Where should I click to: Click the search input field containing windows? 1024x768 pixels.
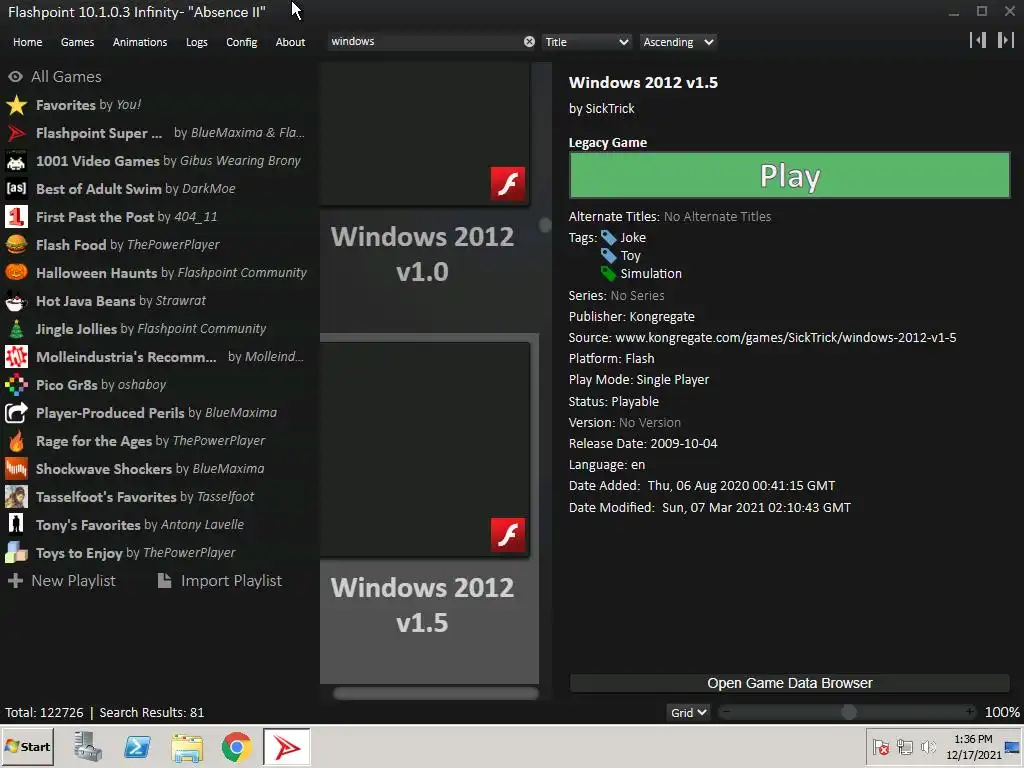(424, 42)
